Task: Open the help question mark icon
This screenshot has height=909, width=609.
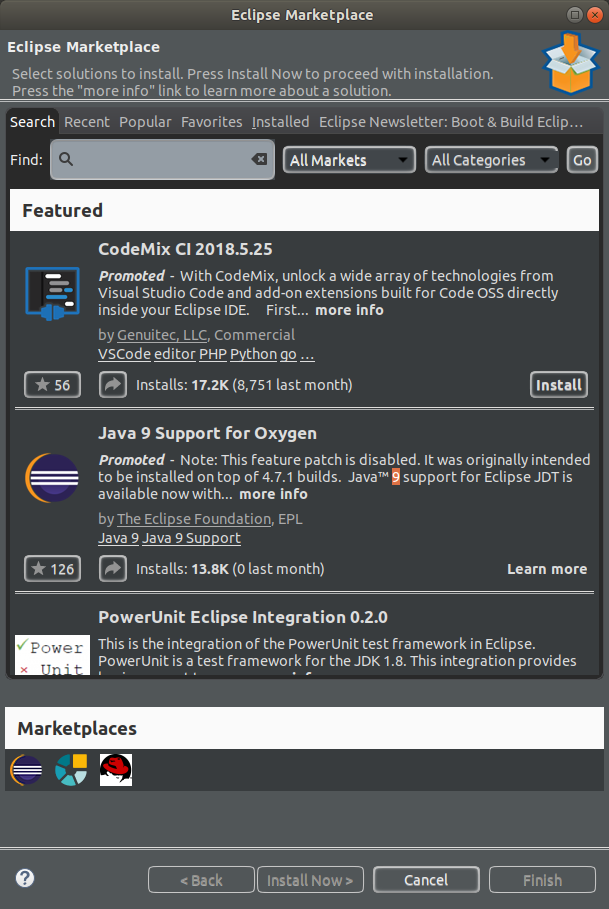Action: click(25, 878)
